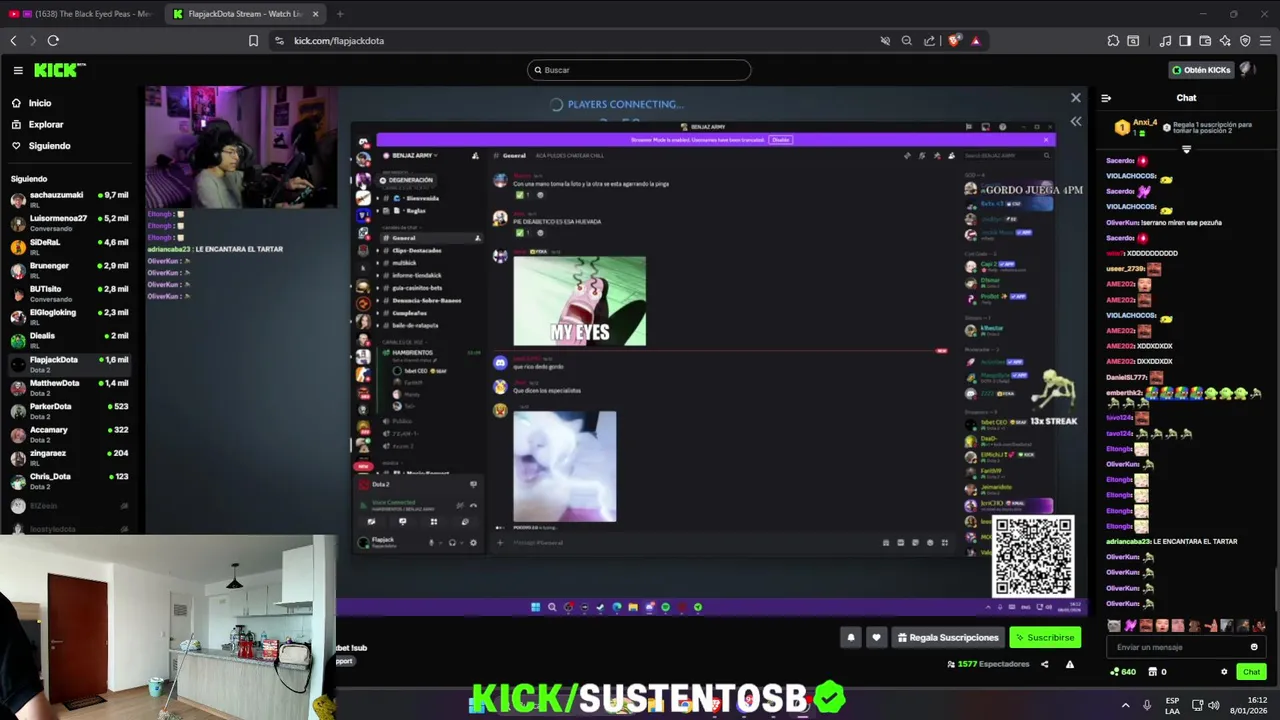The height and width of the screenshot is (720, 1280).
Task: Open the Luisormenoa27 channel
Action: pyautogui.click(x=69, y=223)
